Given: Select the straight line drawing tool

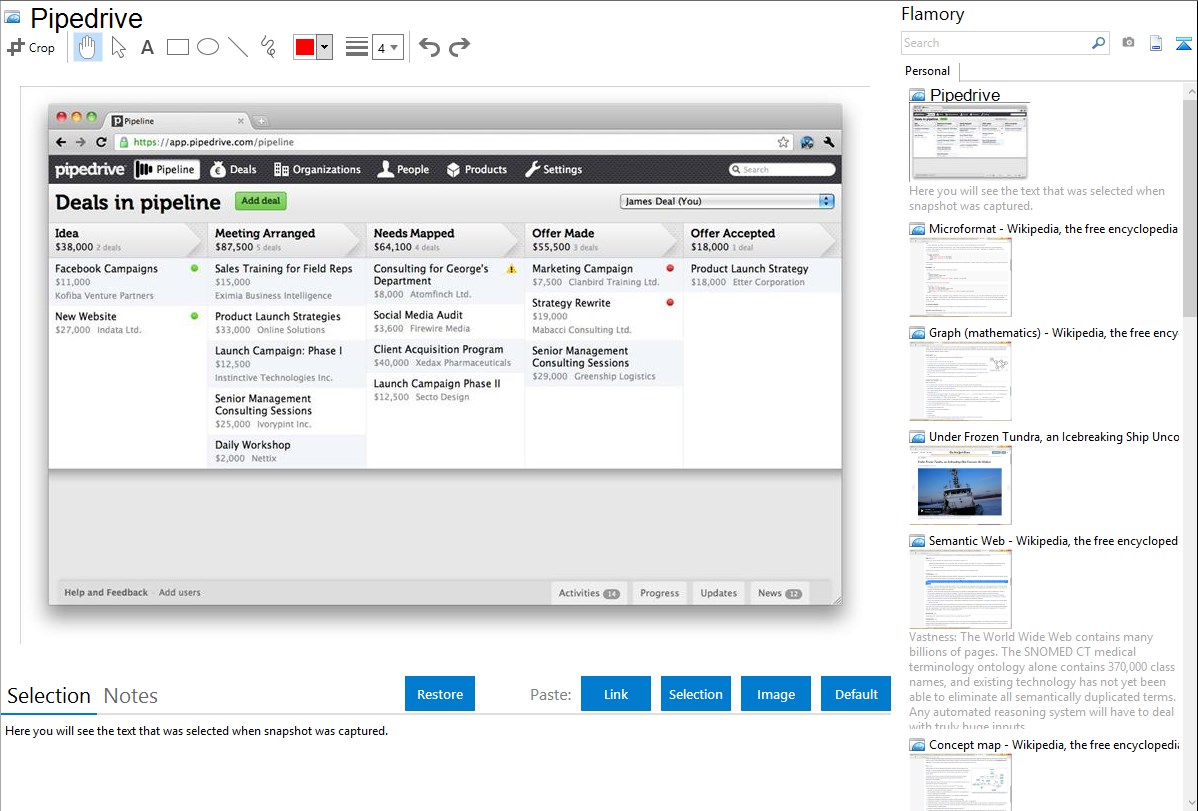Looking at the screenshot, I should coord(238,47).
